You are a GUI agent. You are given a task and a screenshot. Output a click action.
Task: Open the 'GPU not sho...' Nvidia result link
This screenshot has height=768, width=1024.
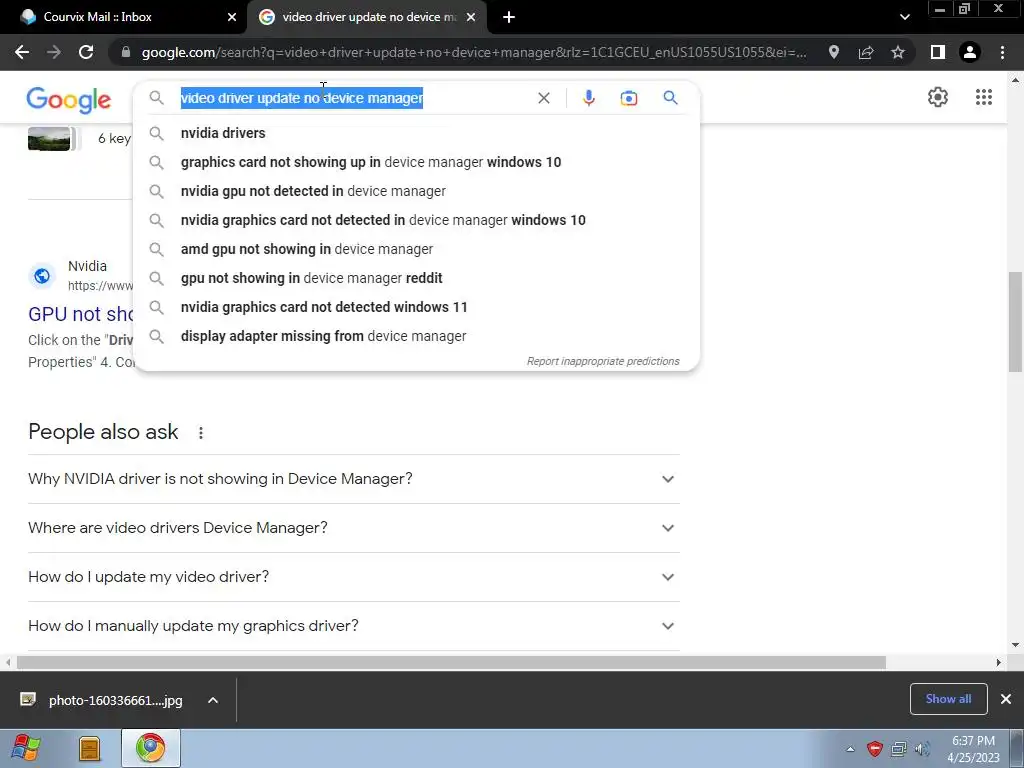click(x=81, y=314)
